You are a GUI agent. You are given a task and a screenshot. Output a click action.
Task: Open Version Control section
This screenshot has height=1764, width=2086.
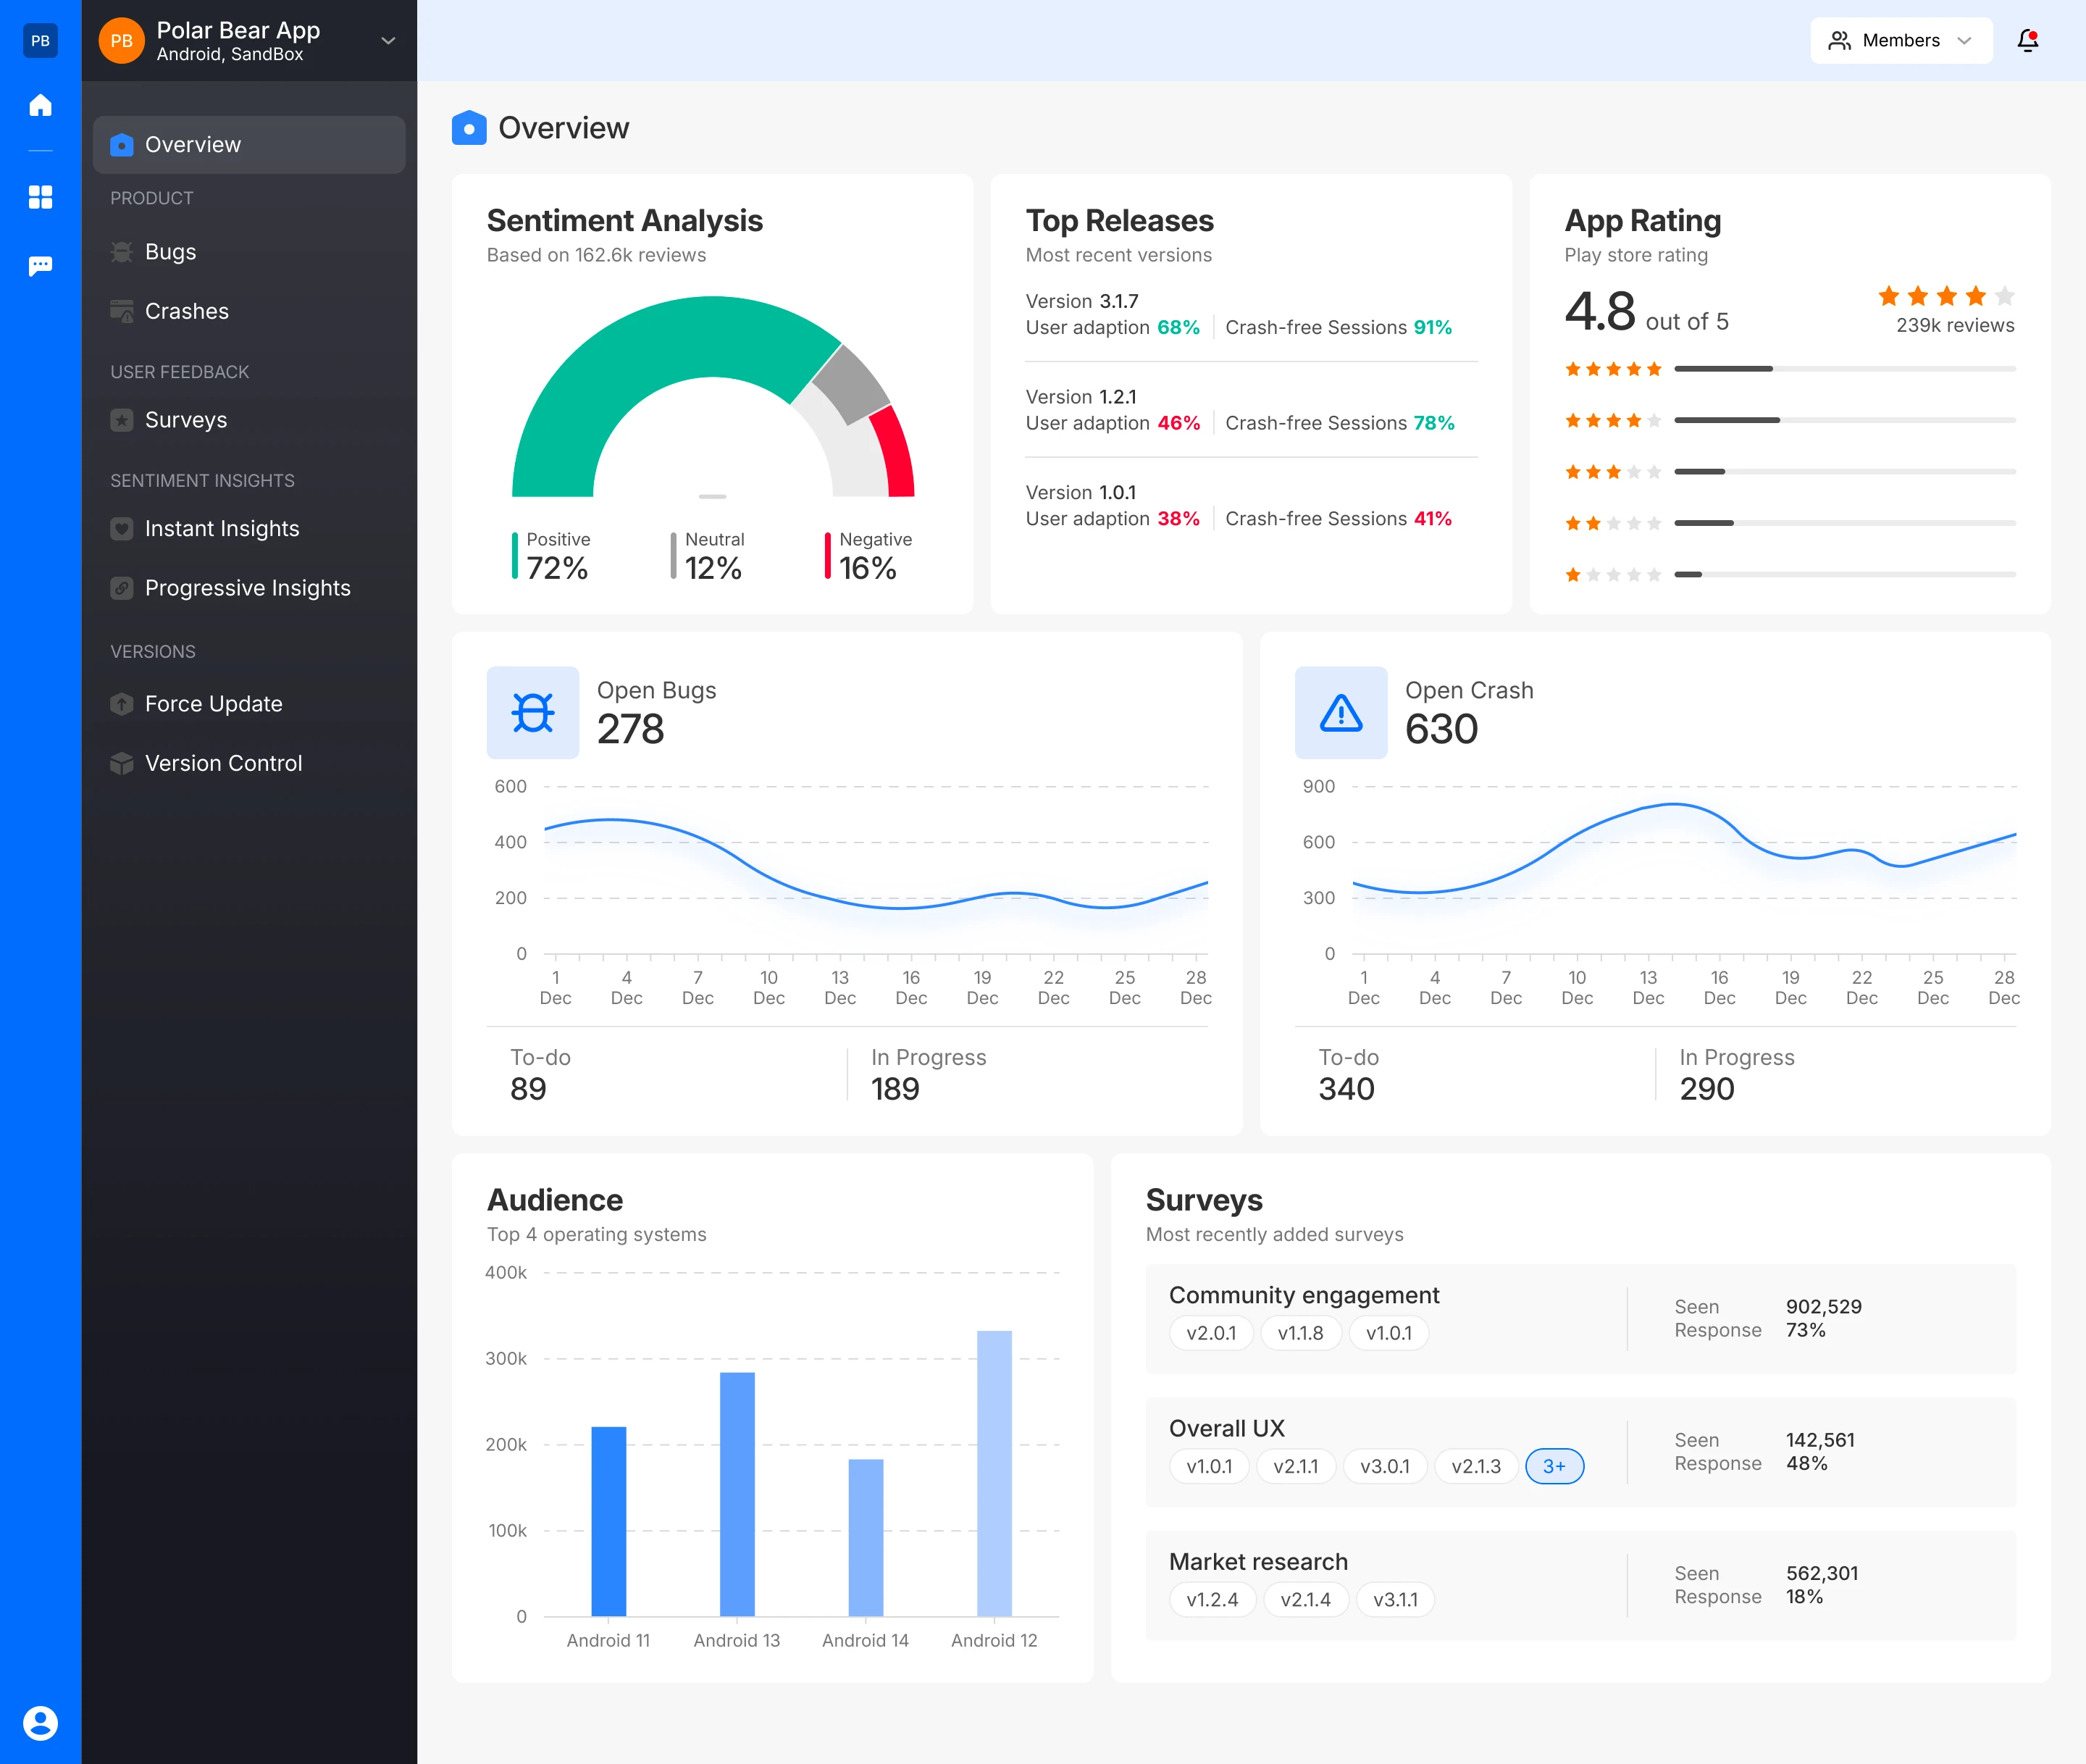point(223,763)
